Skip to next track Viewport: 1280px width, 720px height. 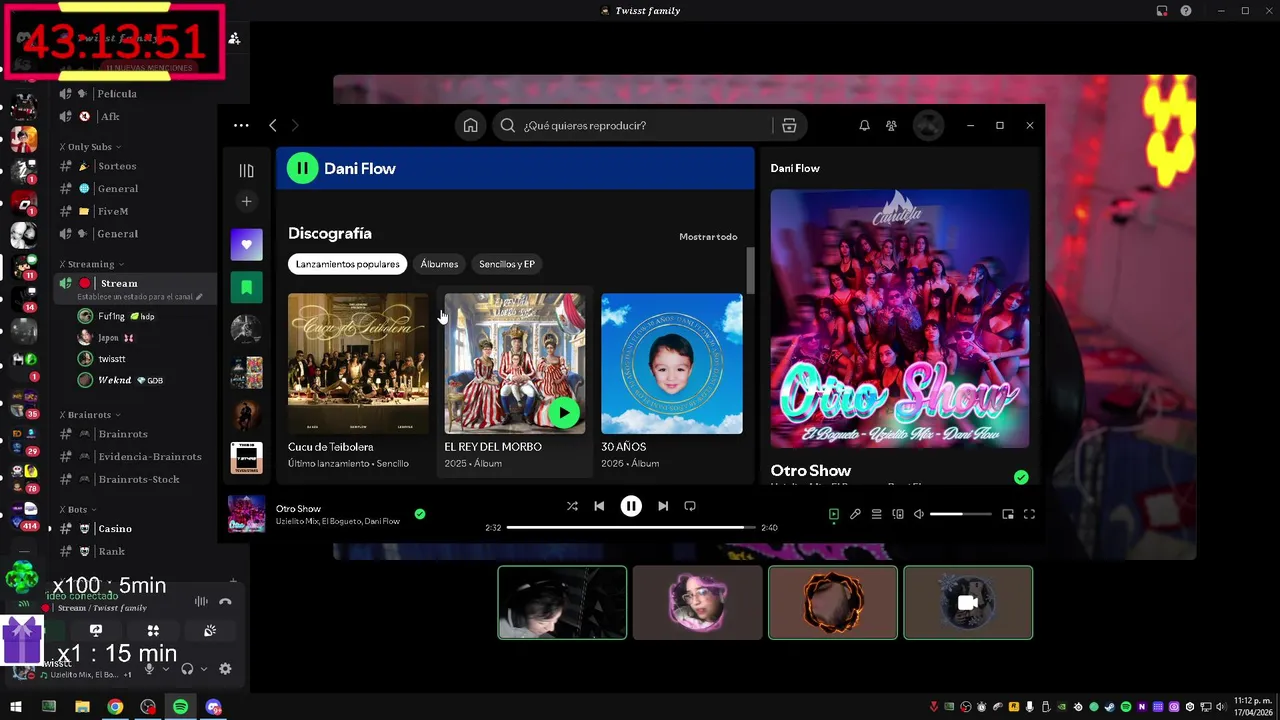663,506
